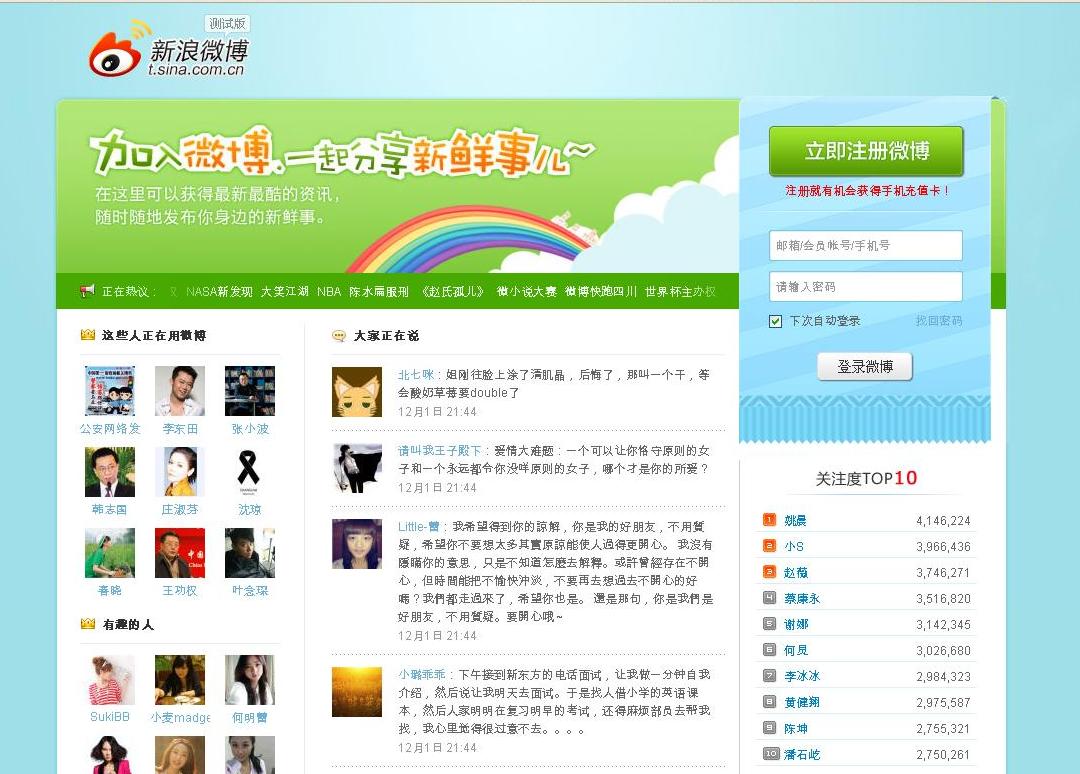Open the 世界杯主办权 hot topic

[680, 292]
